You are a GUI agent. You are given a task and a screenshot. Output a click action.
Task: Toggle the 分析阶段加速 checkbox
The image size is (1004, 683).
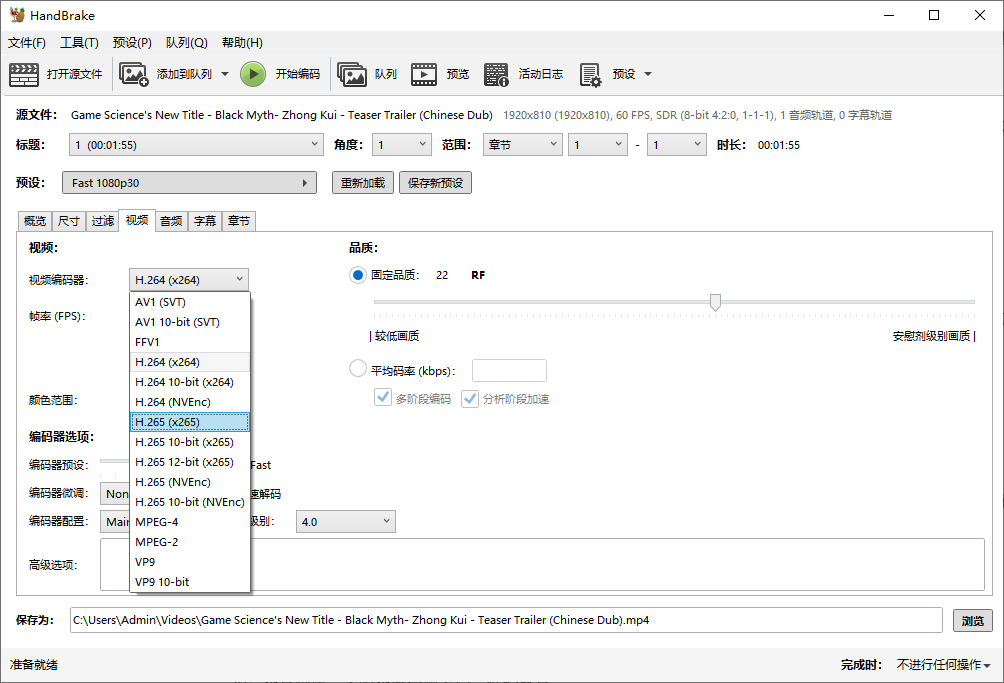pyautogui.click(x=469, y=398)
